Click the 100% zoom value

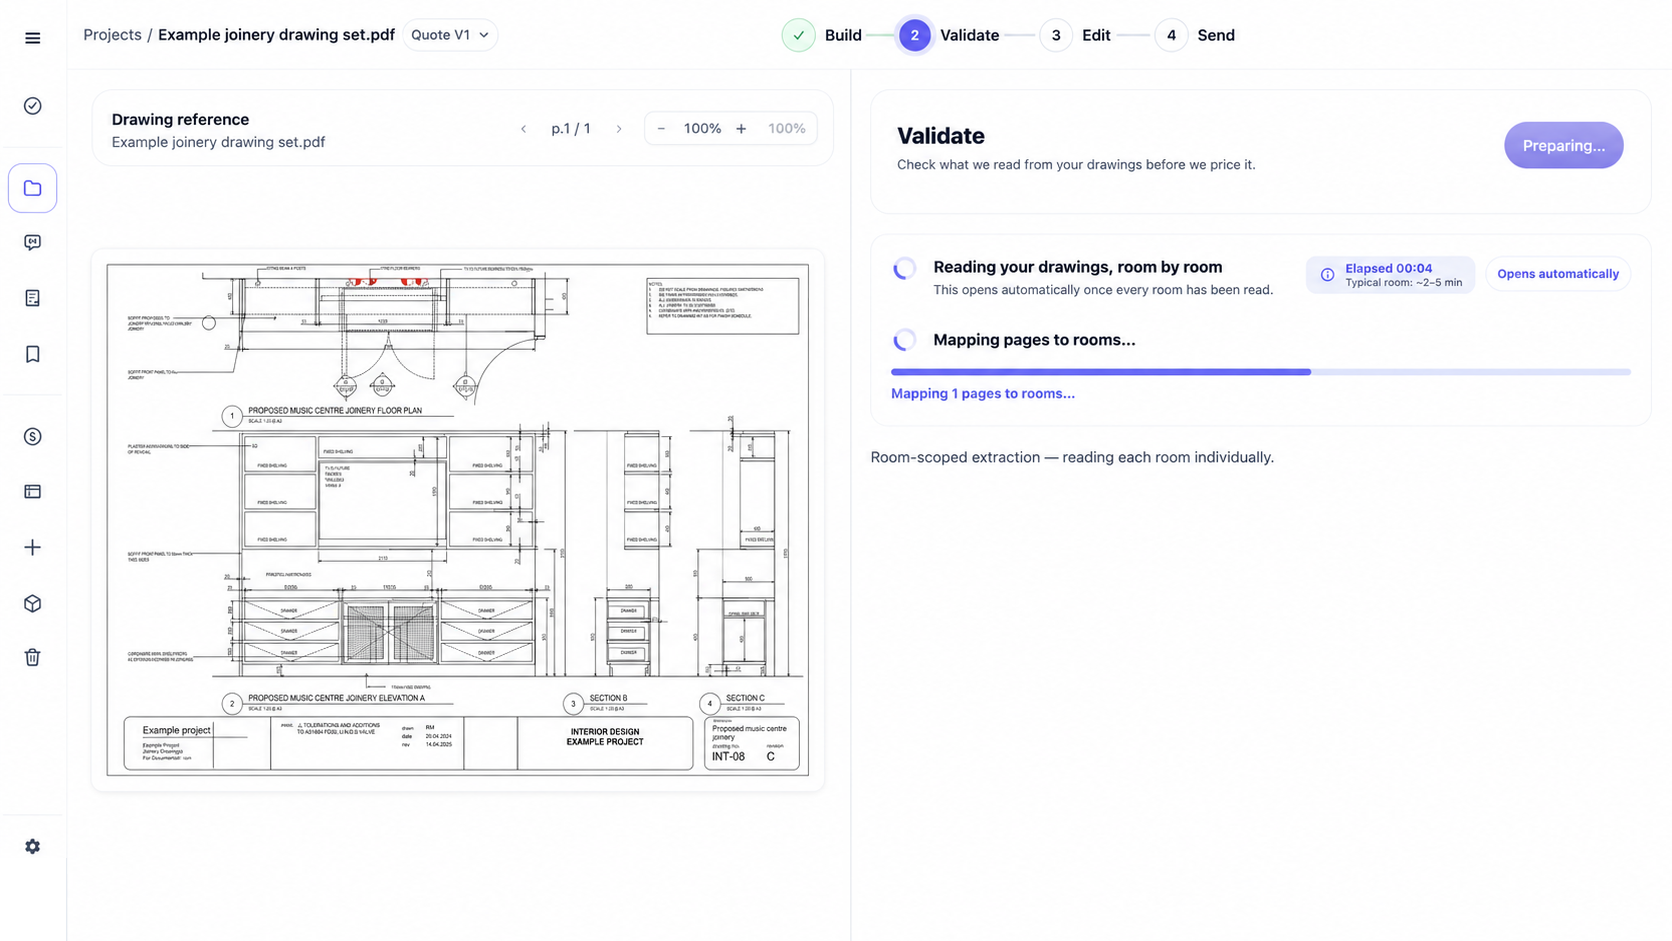tap(702, 129)
